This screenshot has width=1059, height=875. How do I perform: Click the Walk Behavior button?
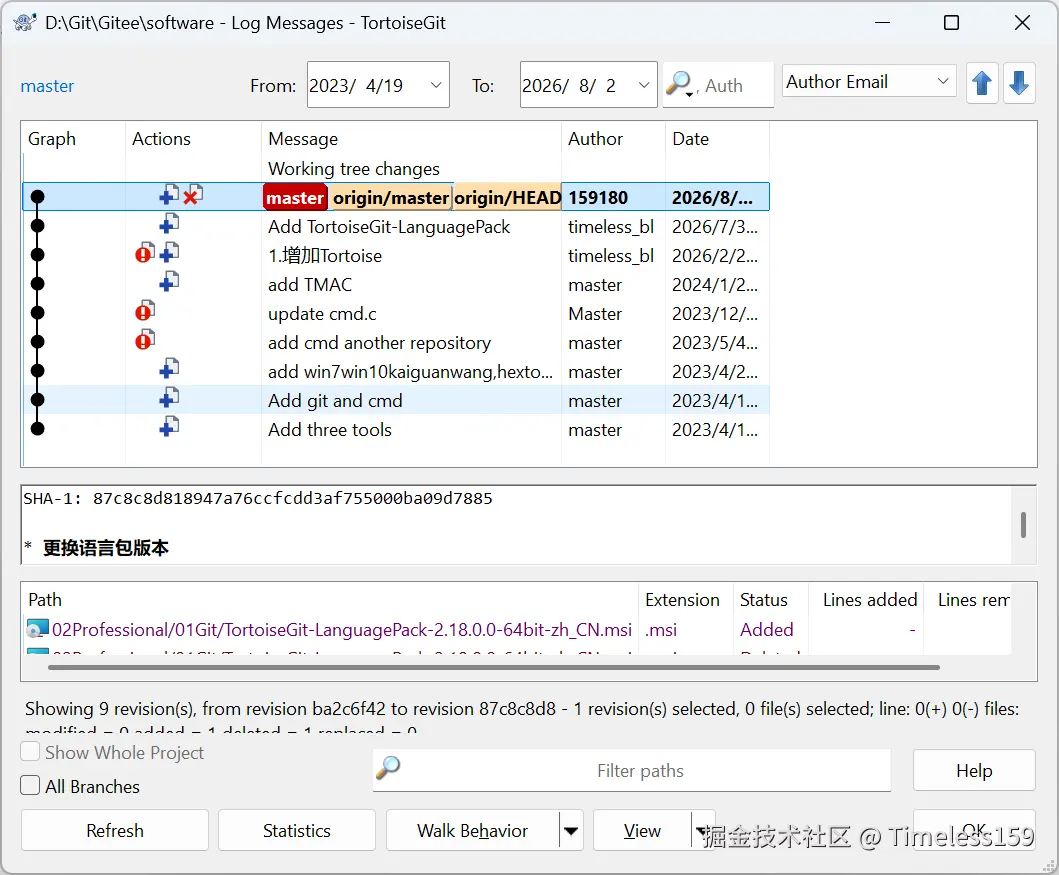click(473, 830)
